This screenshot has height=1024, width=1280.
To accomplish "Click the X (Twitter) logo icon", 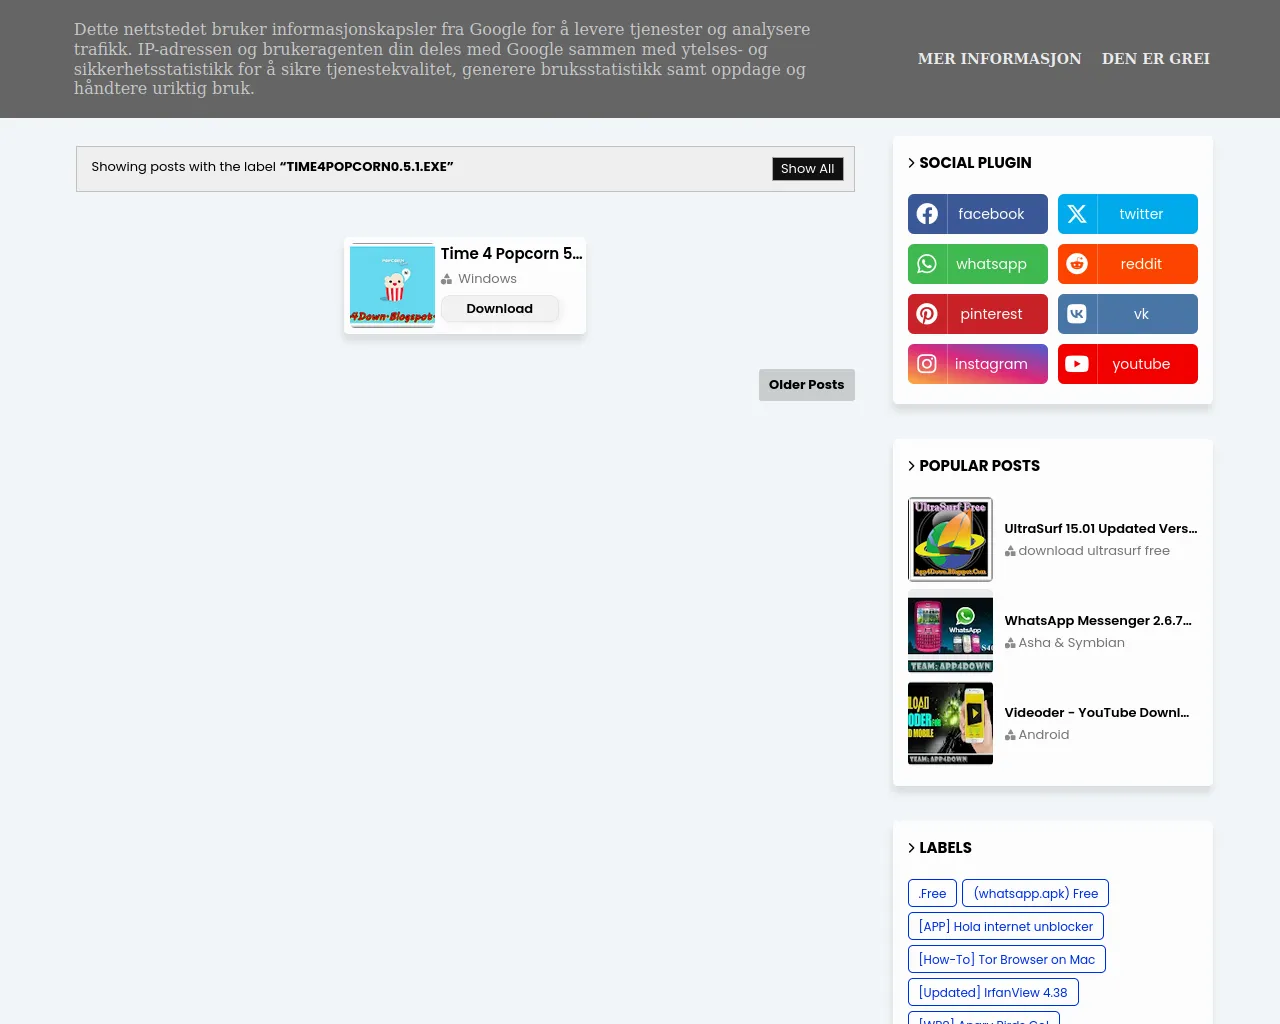I will point(1077,214).
